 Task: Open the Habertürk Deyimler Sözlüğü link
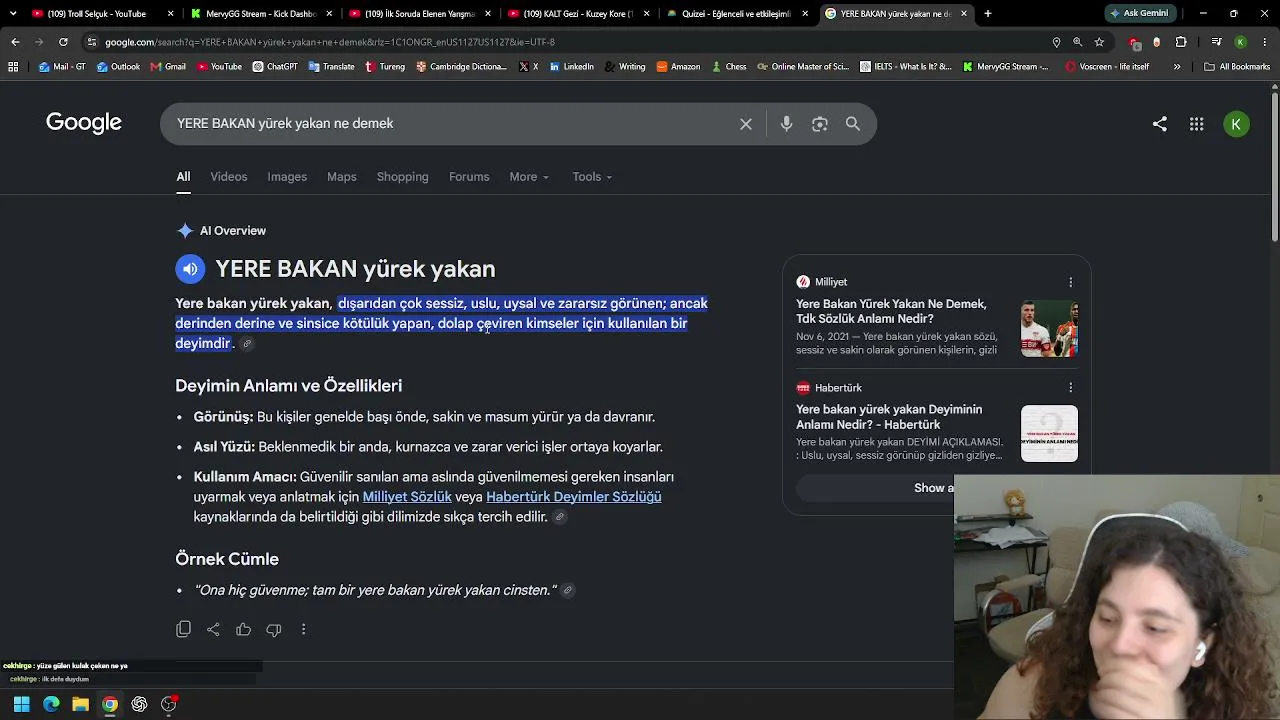574,497
